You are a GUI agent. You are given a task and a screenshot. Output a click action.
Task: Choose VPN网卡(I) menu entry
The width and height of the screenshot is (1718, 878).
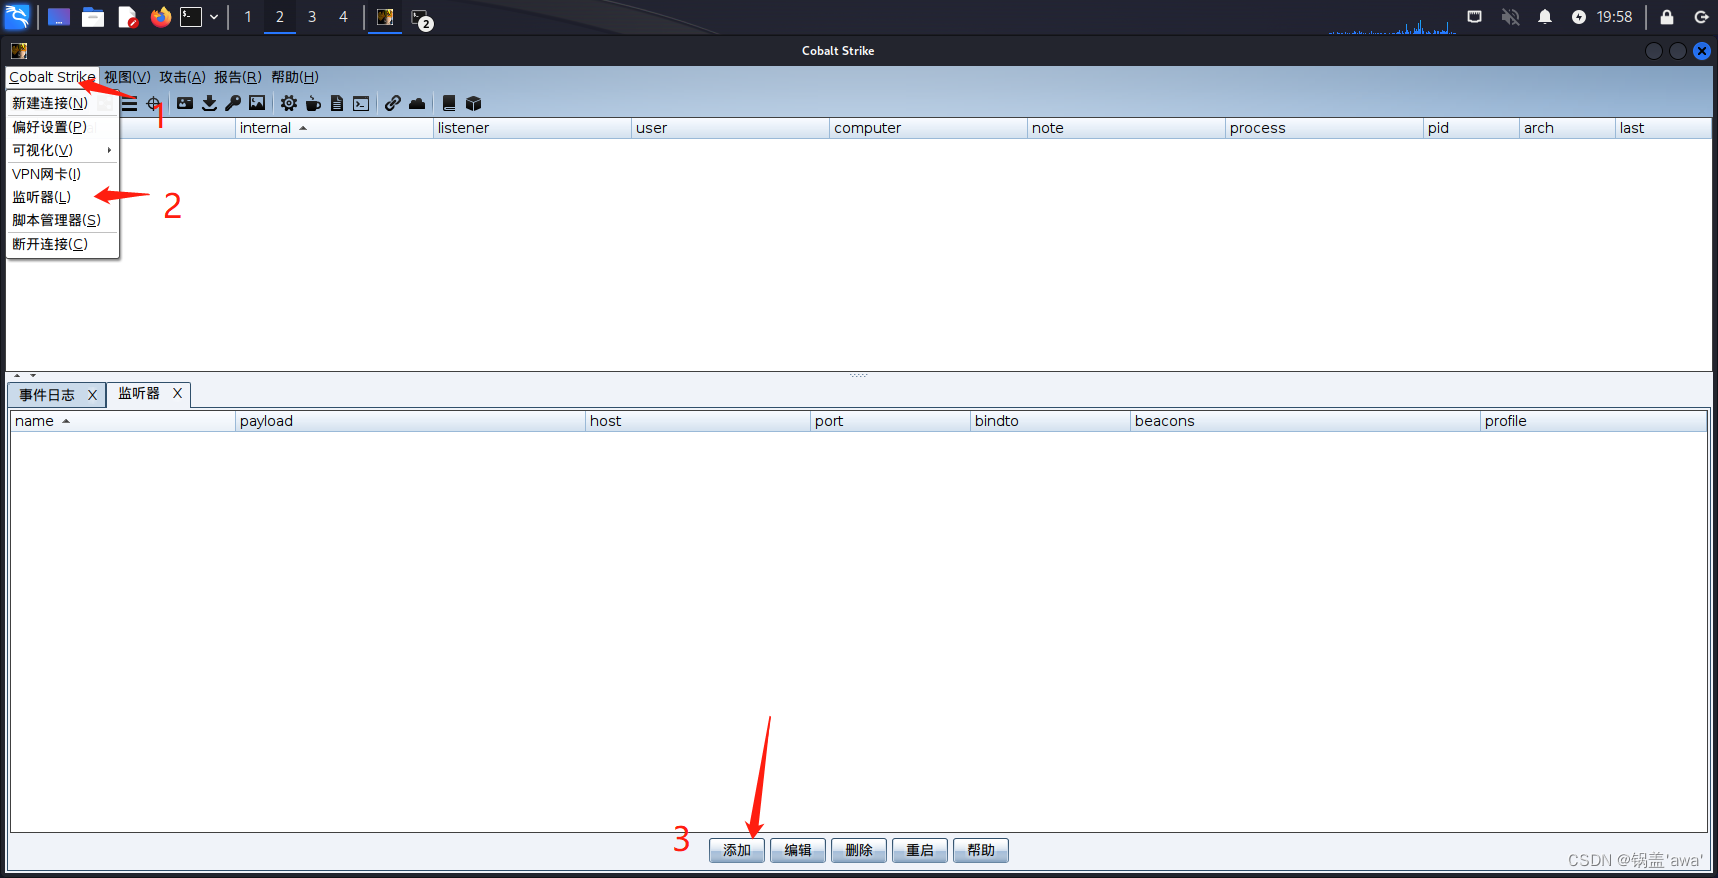pos(62,174)
